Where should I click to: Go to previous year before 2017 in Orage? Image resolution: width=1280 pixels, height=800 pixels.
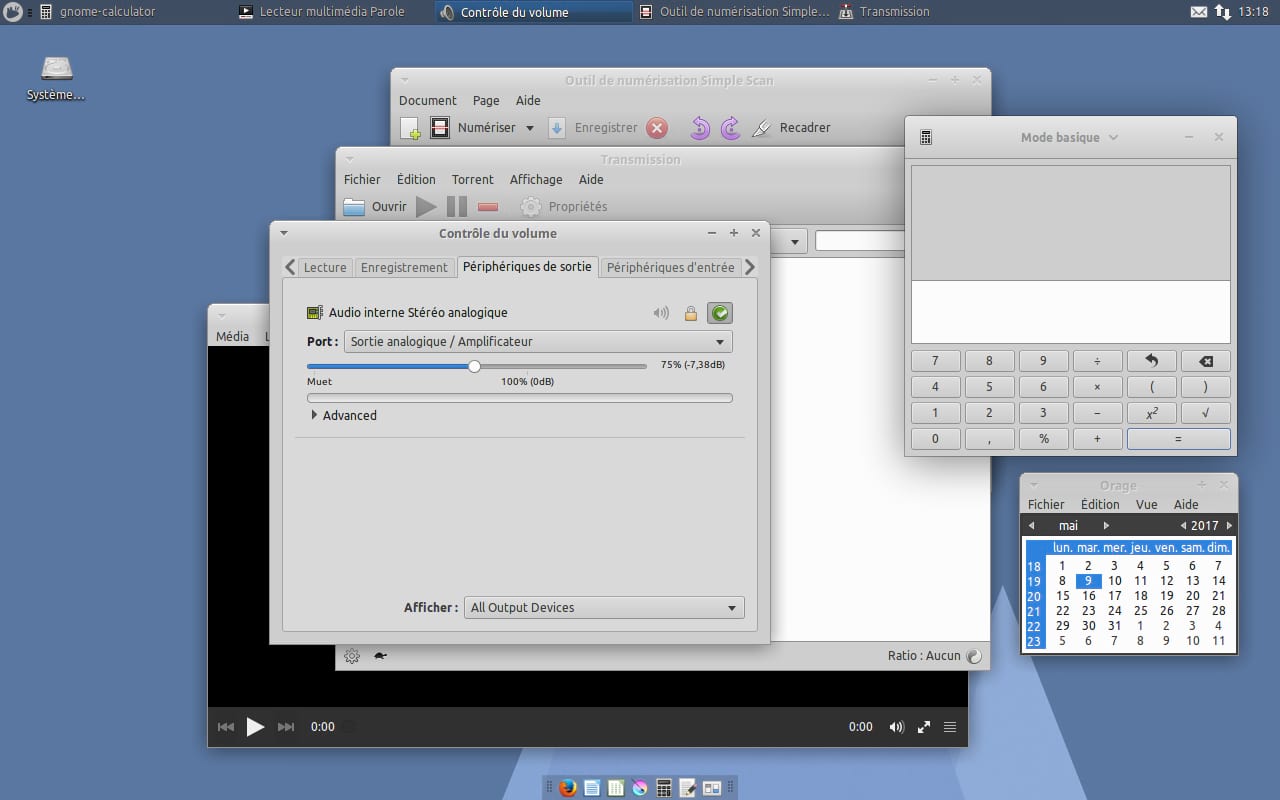coord(1183,526)
